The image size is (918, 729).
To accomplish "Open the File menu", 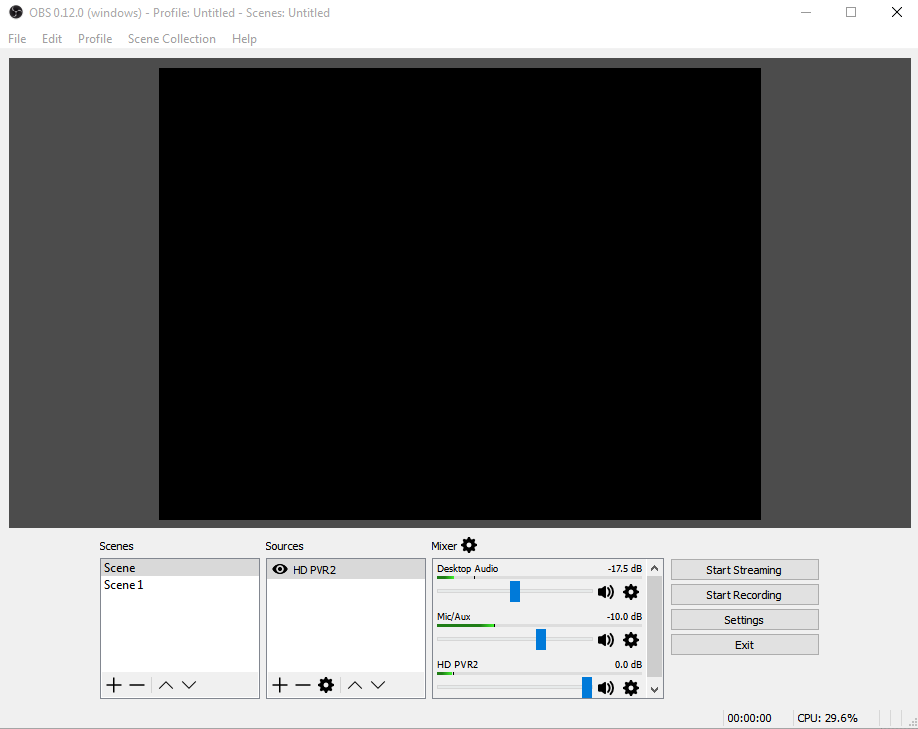I will (17, 39).
